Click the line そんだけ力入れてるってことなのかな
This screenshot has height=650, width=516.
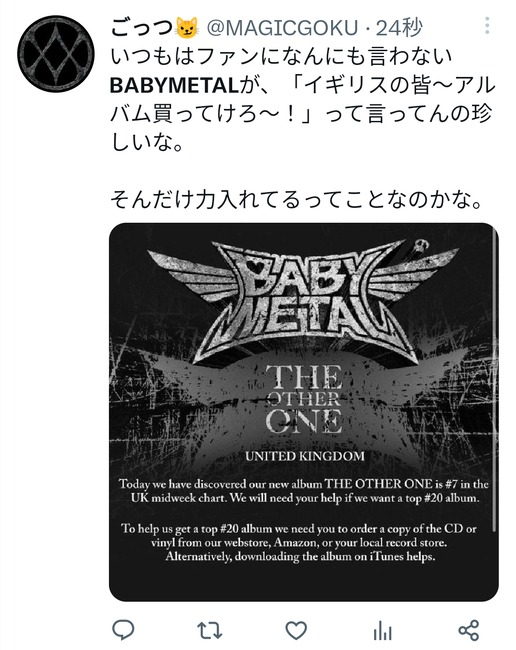coord(297,200)
